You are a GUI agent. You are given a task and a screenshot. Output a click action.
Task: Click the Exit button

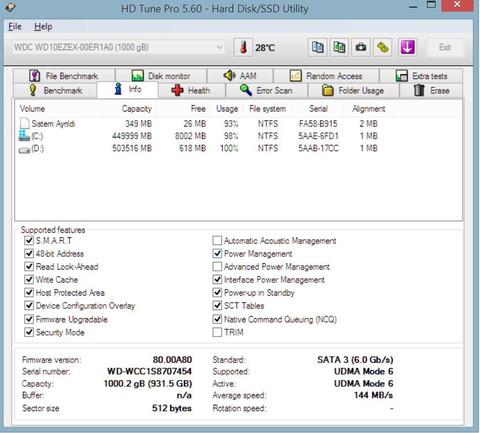click(x=445, y=47)
